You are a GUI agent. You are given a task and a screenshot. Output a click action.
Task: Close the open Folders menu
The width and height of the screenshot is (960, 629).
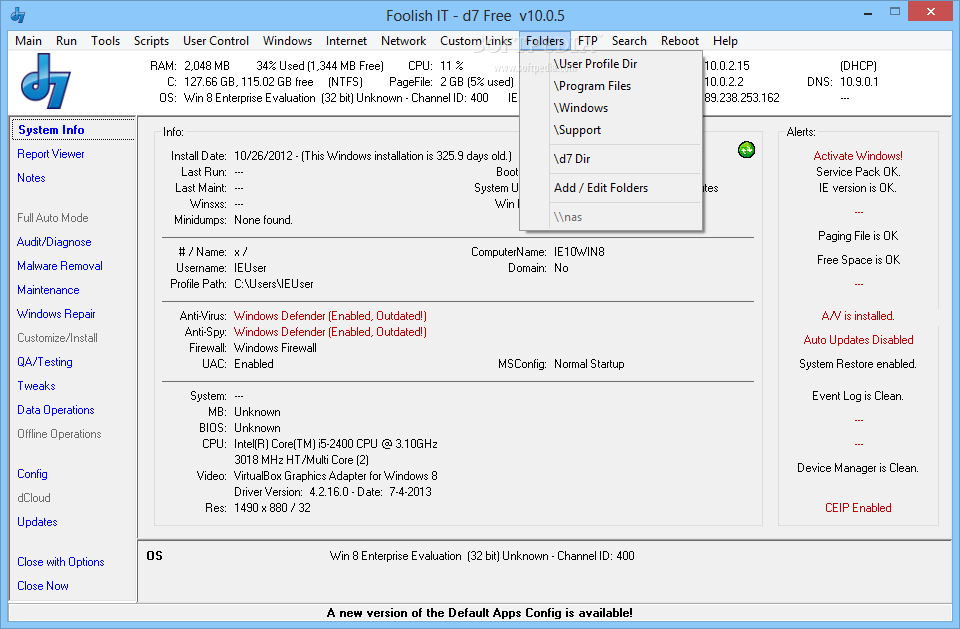(x=544, y=41)
